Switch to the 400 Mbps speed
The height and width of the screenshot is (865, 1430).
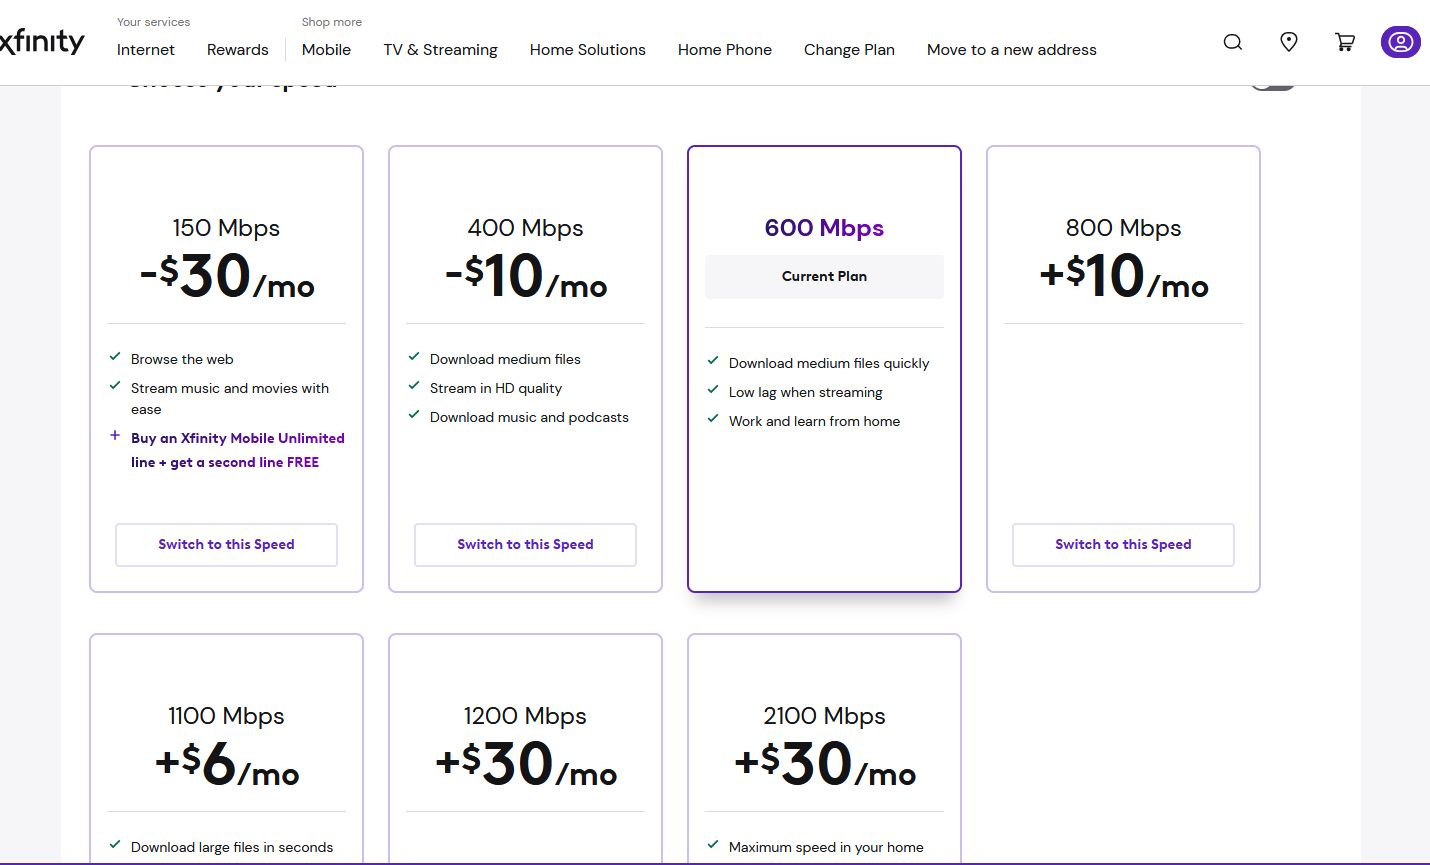coord(525,545)
